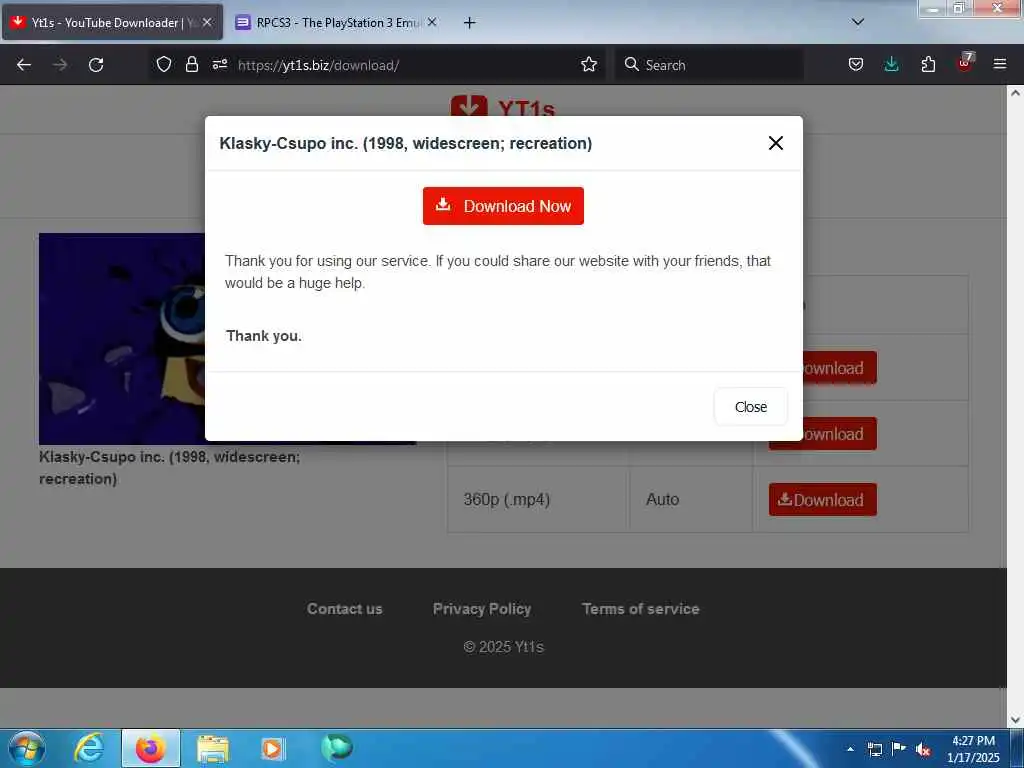Open a new tab with plus button
The width and height of the screenshot is (1024, 768).
coord(470,23)
